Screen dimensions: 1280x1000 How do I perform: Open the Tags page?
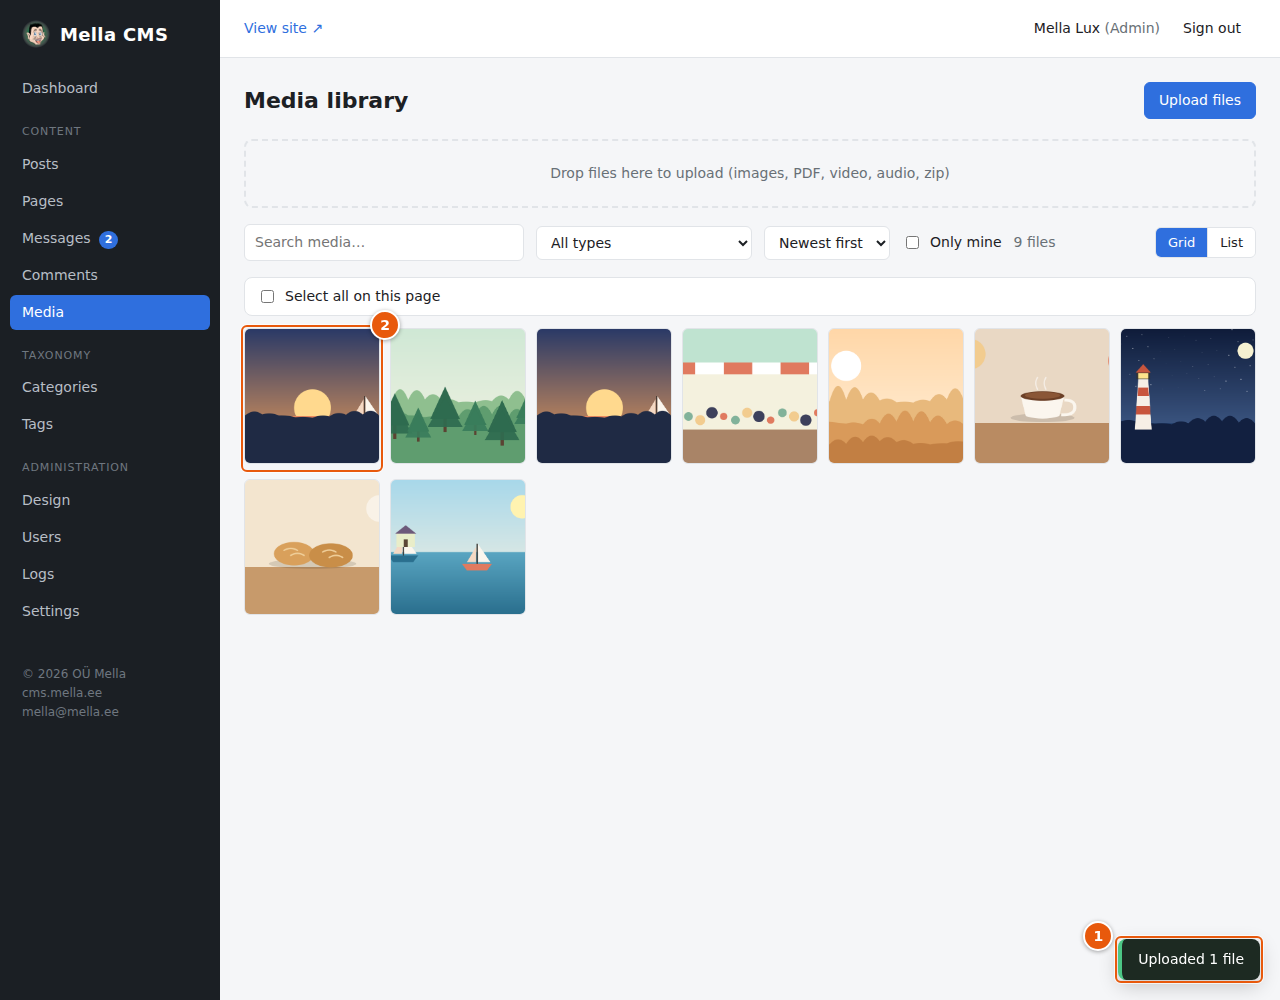(x=110, y=424)
